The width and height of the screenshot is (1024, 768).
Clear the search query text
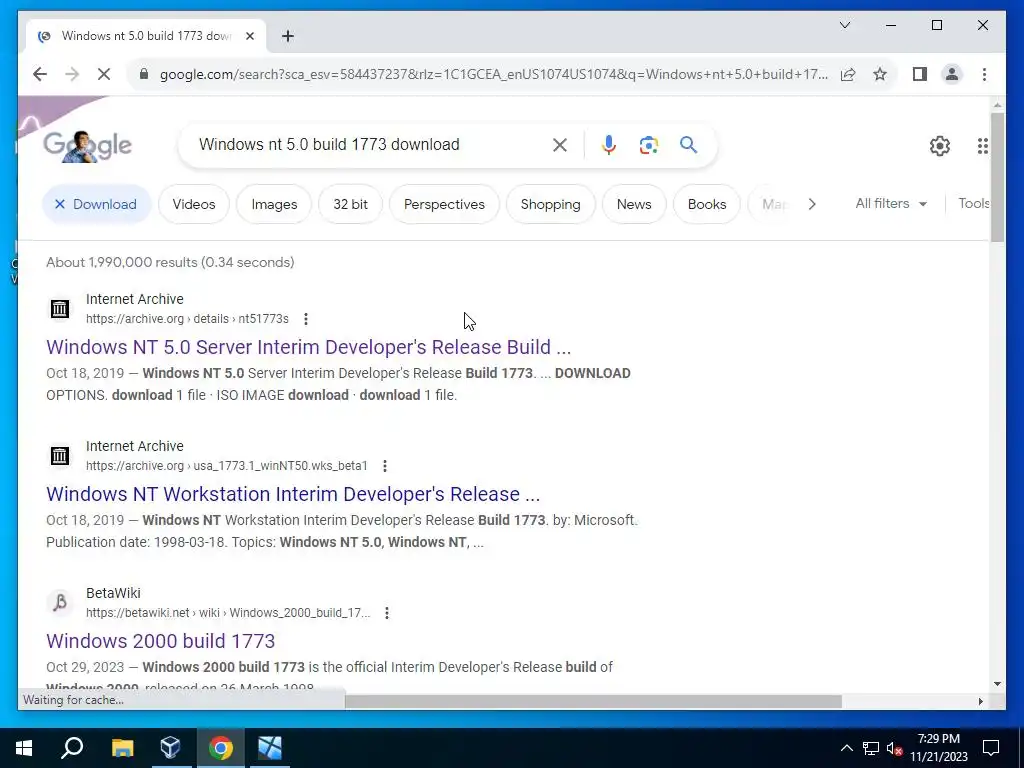[560, 145]
